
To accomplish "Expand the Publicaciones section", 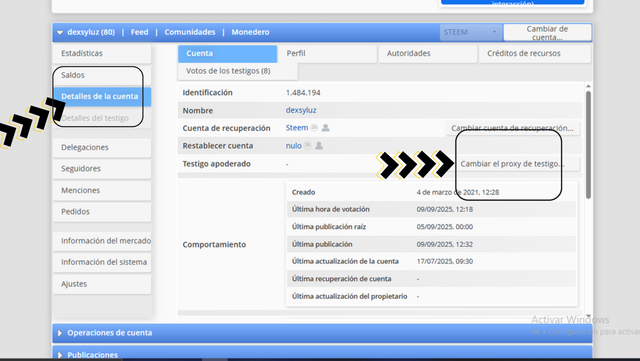I will tap(322, 352).
